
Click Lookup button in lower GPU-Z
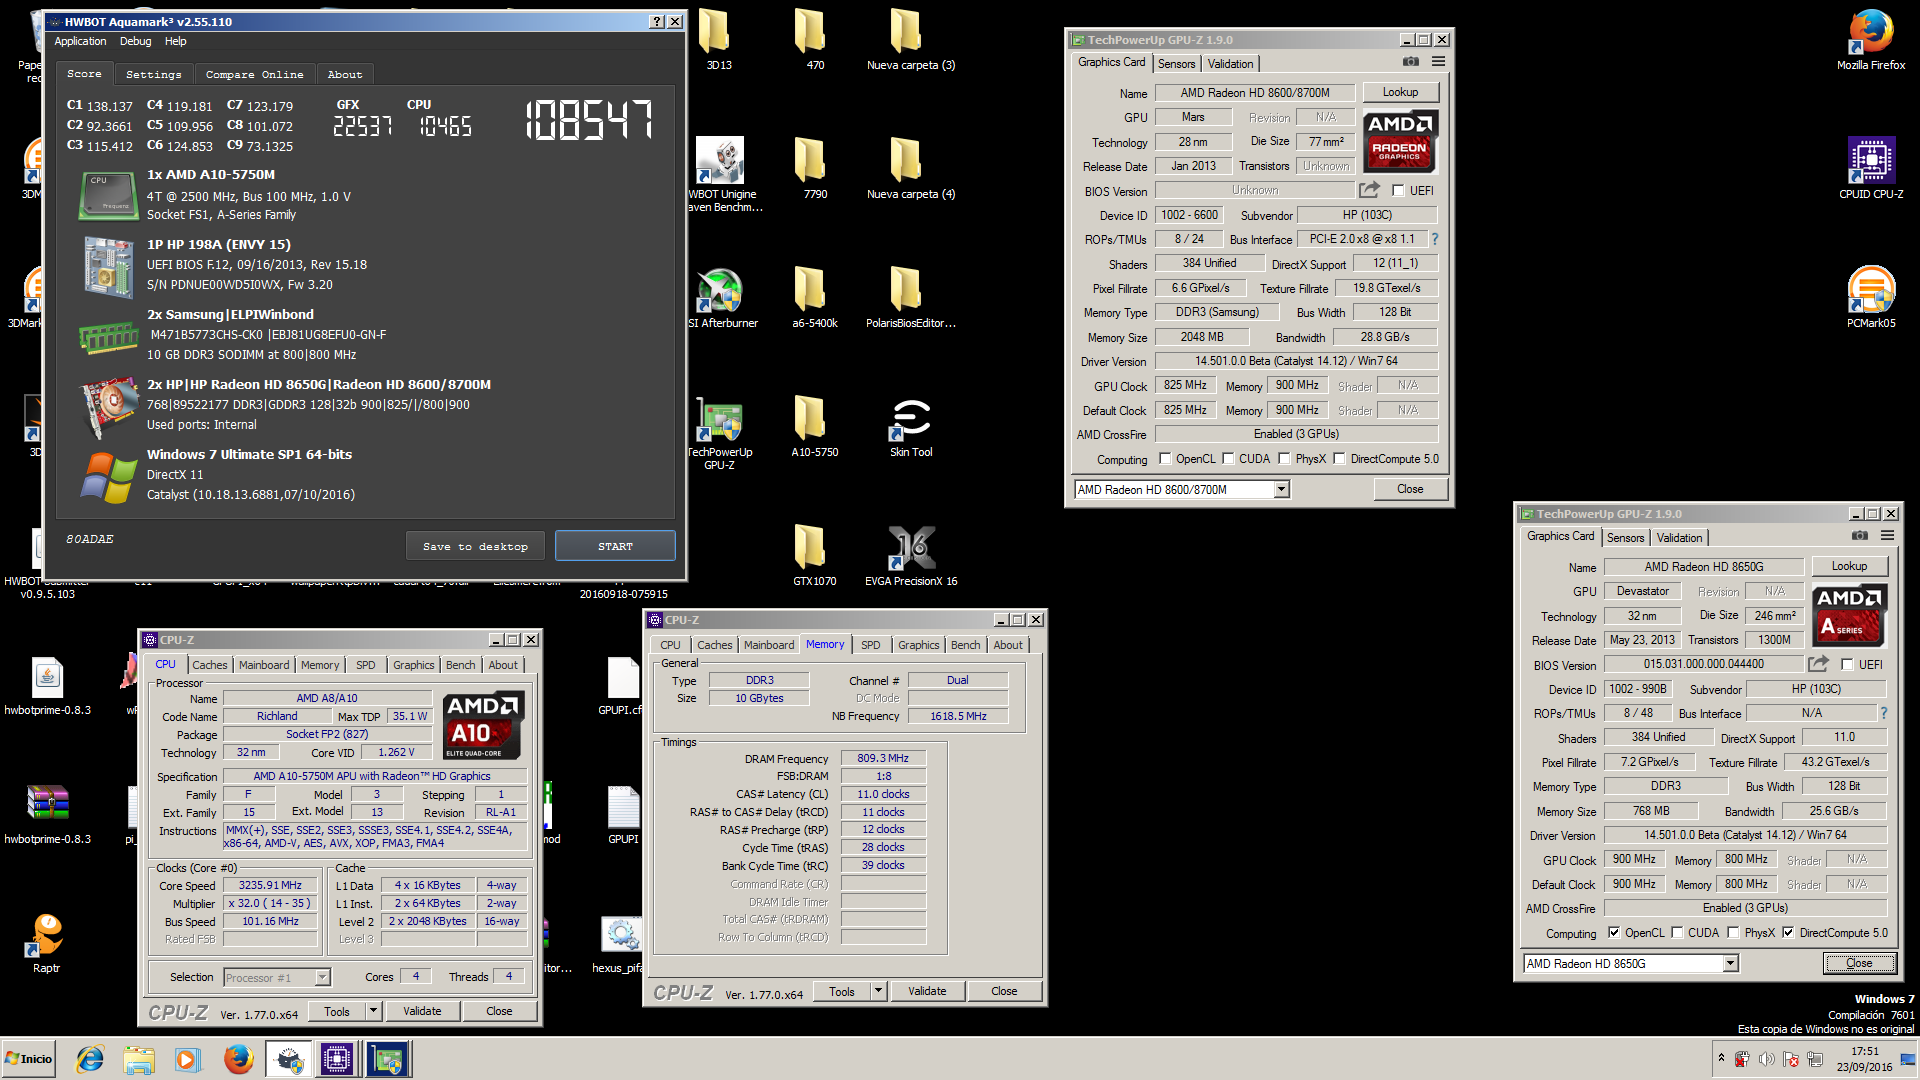point(1849,566)
